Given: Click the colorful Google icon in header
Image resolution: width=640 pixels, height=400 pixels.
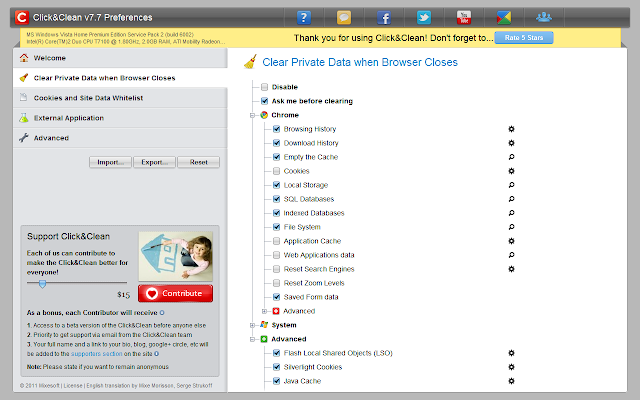Looking at the screenshot, I should 504,18.
